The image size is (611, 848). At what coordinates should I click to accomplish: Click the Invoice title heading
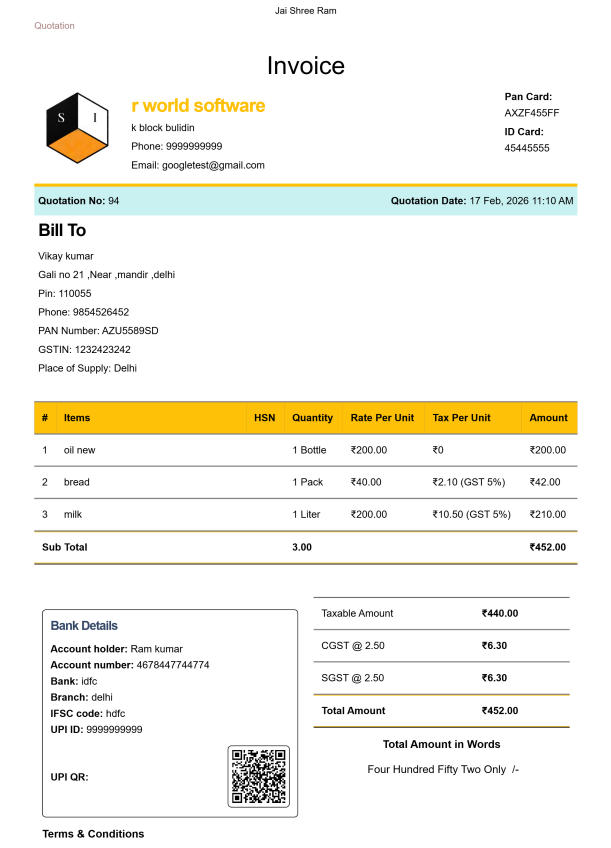click(305, 66)
